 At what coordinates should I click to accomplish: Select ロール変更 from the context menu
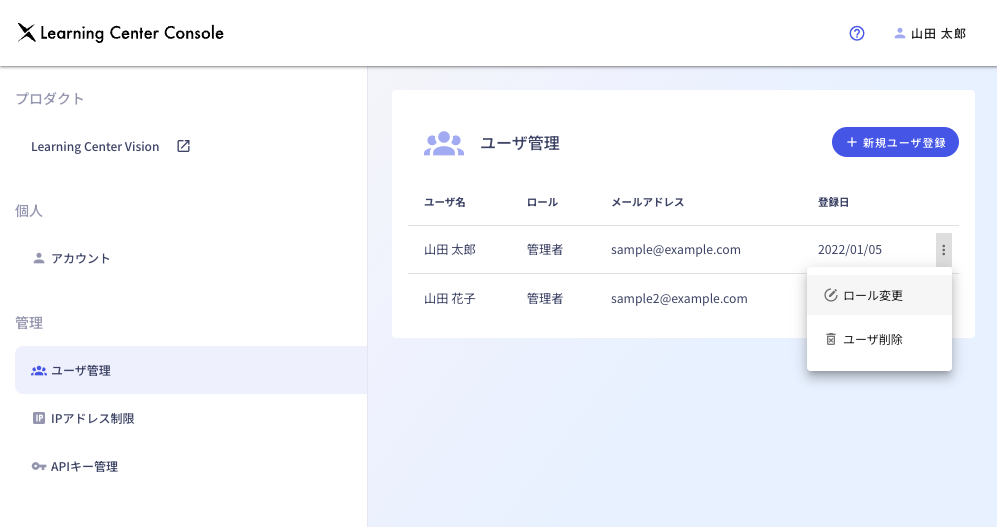pyautogui.click(x=873, y=295)
